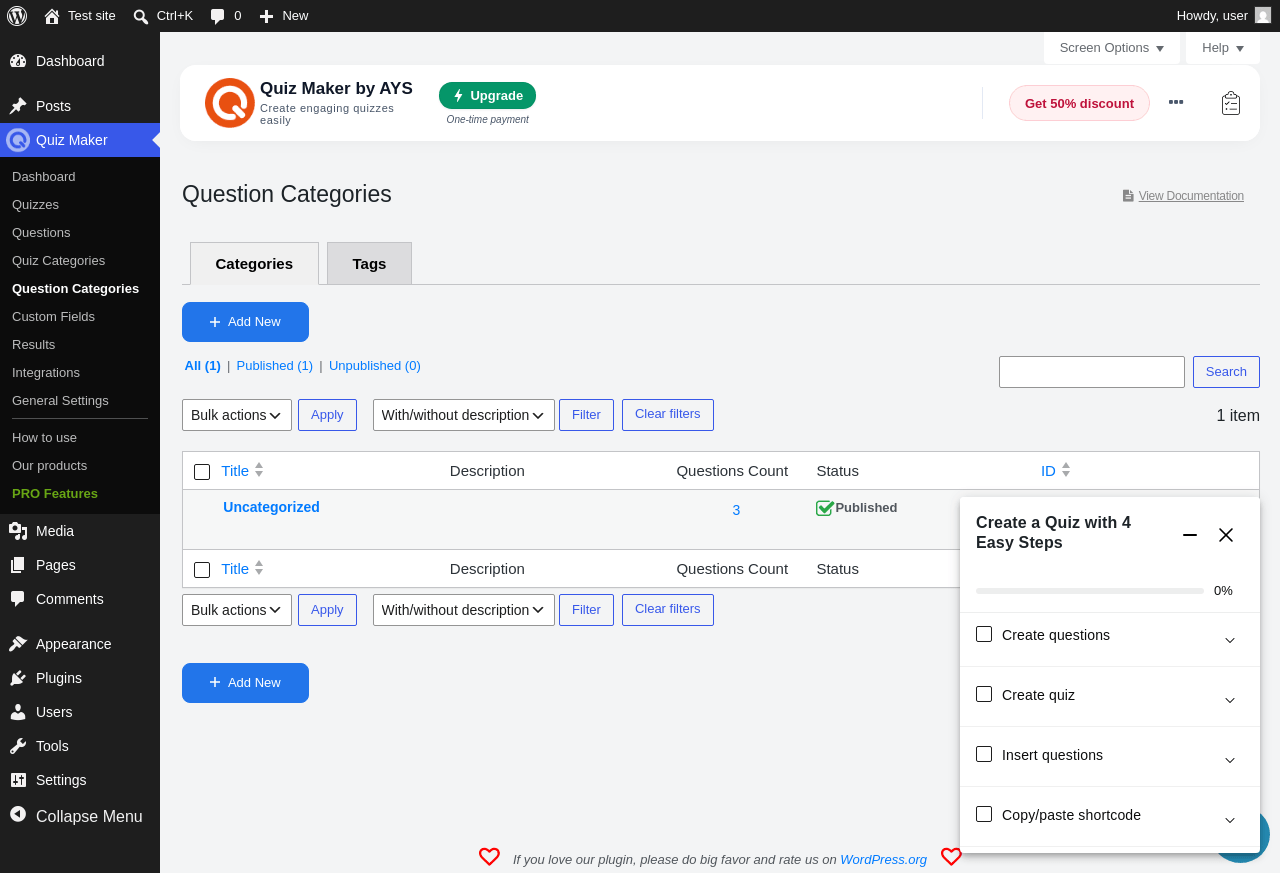Click the Ctrl+K search magnifier icon

(x=141, y=16)
